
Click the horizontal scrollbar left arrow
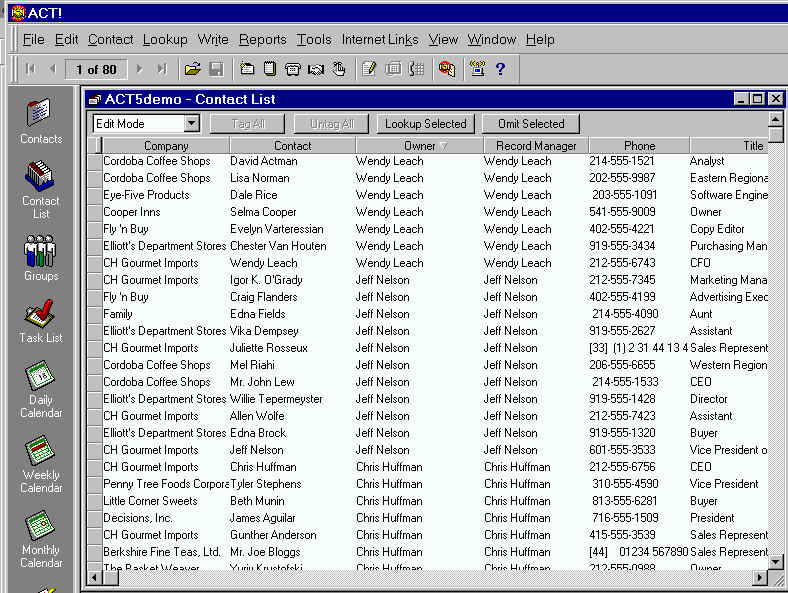click(x=94, y=578)
